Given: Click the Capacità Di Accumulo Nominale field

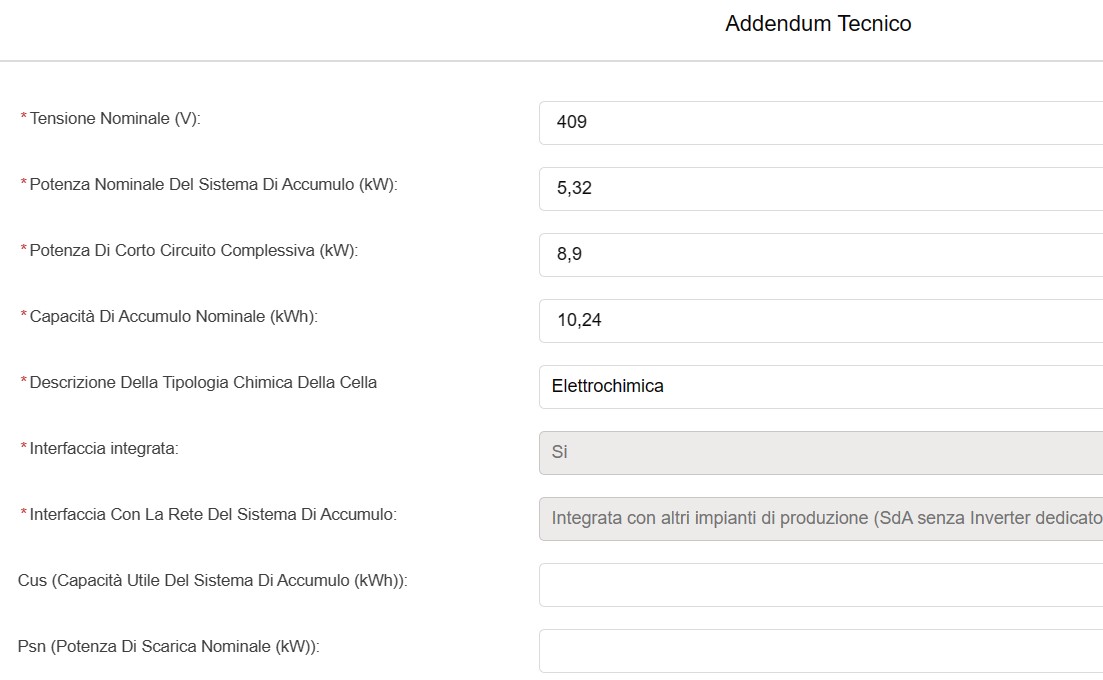Looking at the screenshot, I should [820, 320].
